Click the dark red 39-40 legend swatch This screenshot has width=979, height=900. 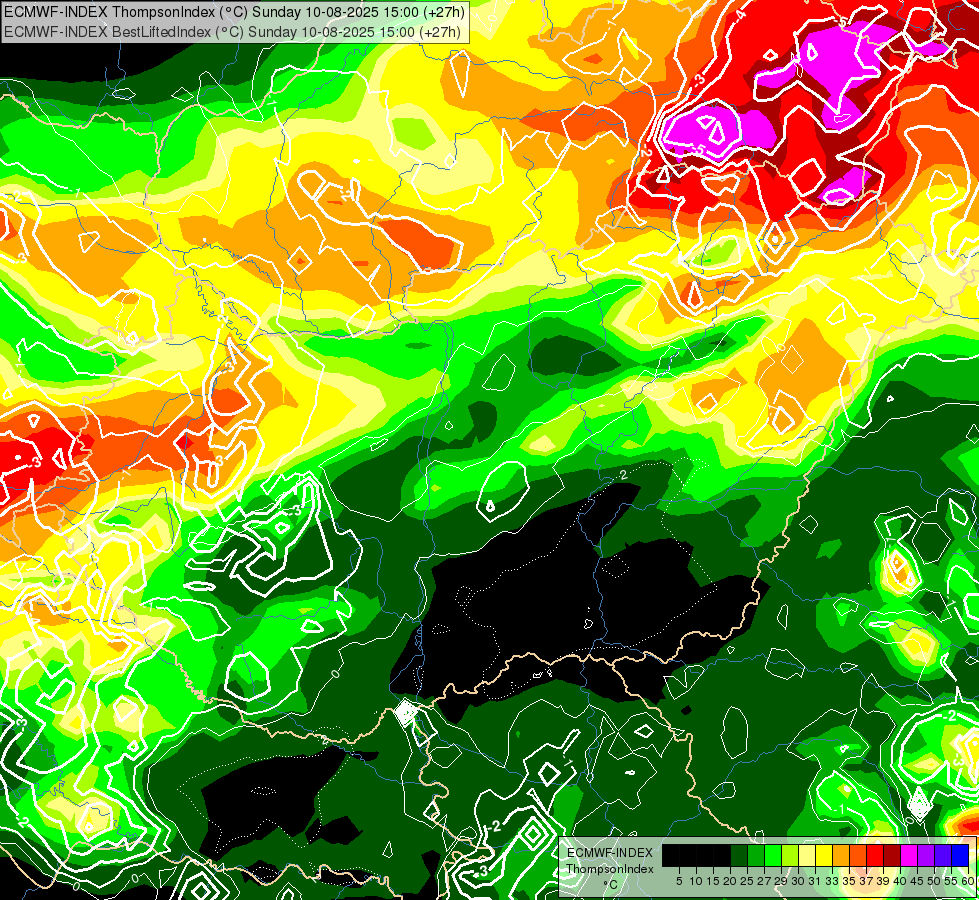click(892, 855)
